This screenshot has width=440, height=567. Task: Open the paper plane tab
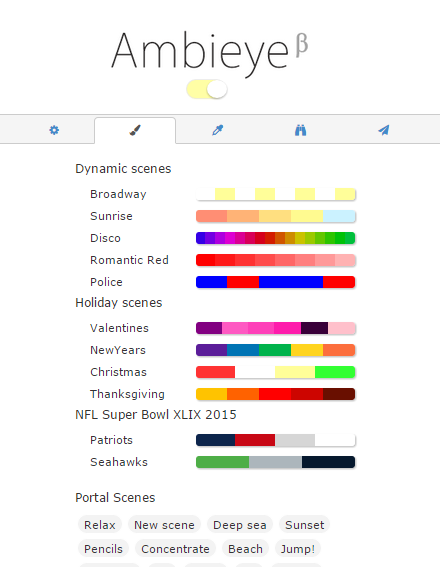click(384, 130)
